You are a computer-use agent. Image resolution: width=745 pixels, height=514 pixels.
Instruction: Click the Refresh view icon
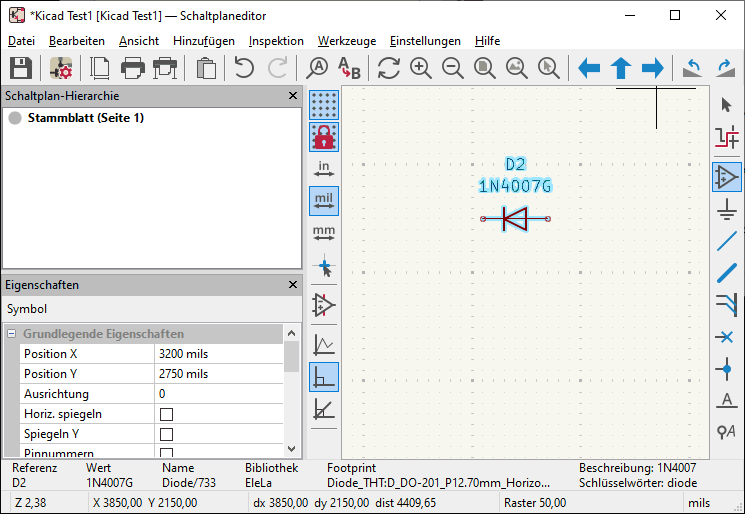pos(389,68)
